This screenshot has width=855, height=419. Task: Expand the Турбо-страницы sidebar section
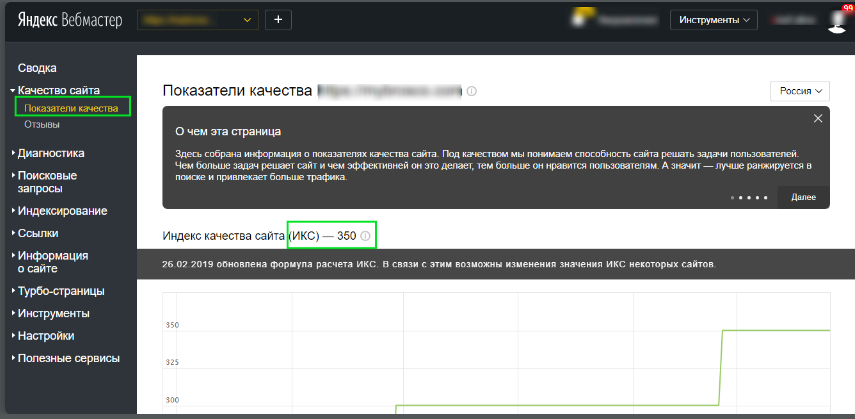(58, 291)
